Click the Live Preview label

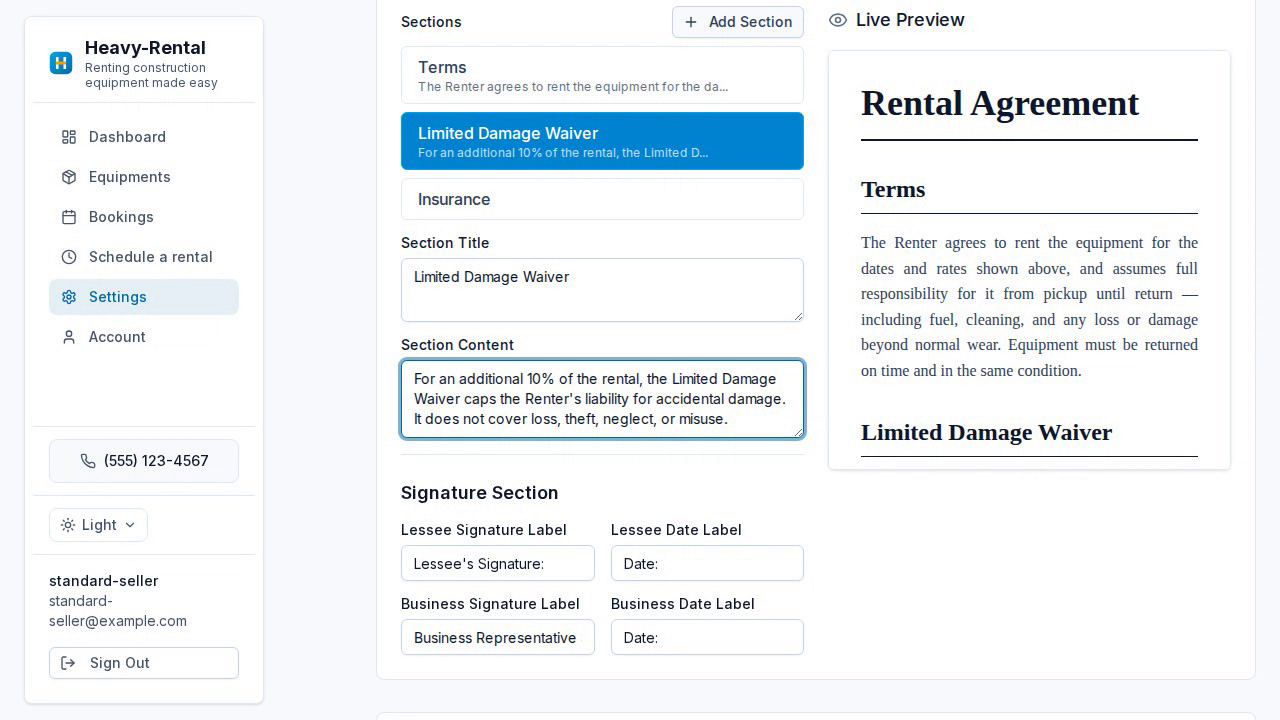pos(910,20)
